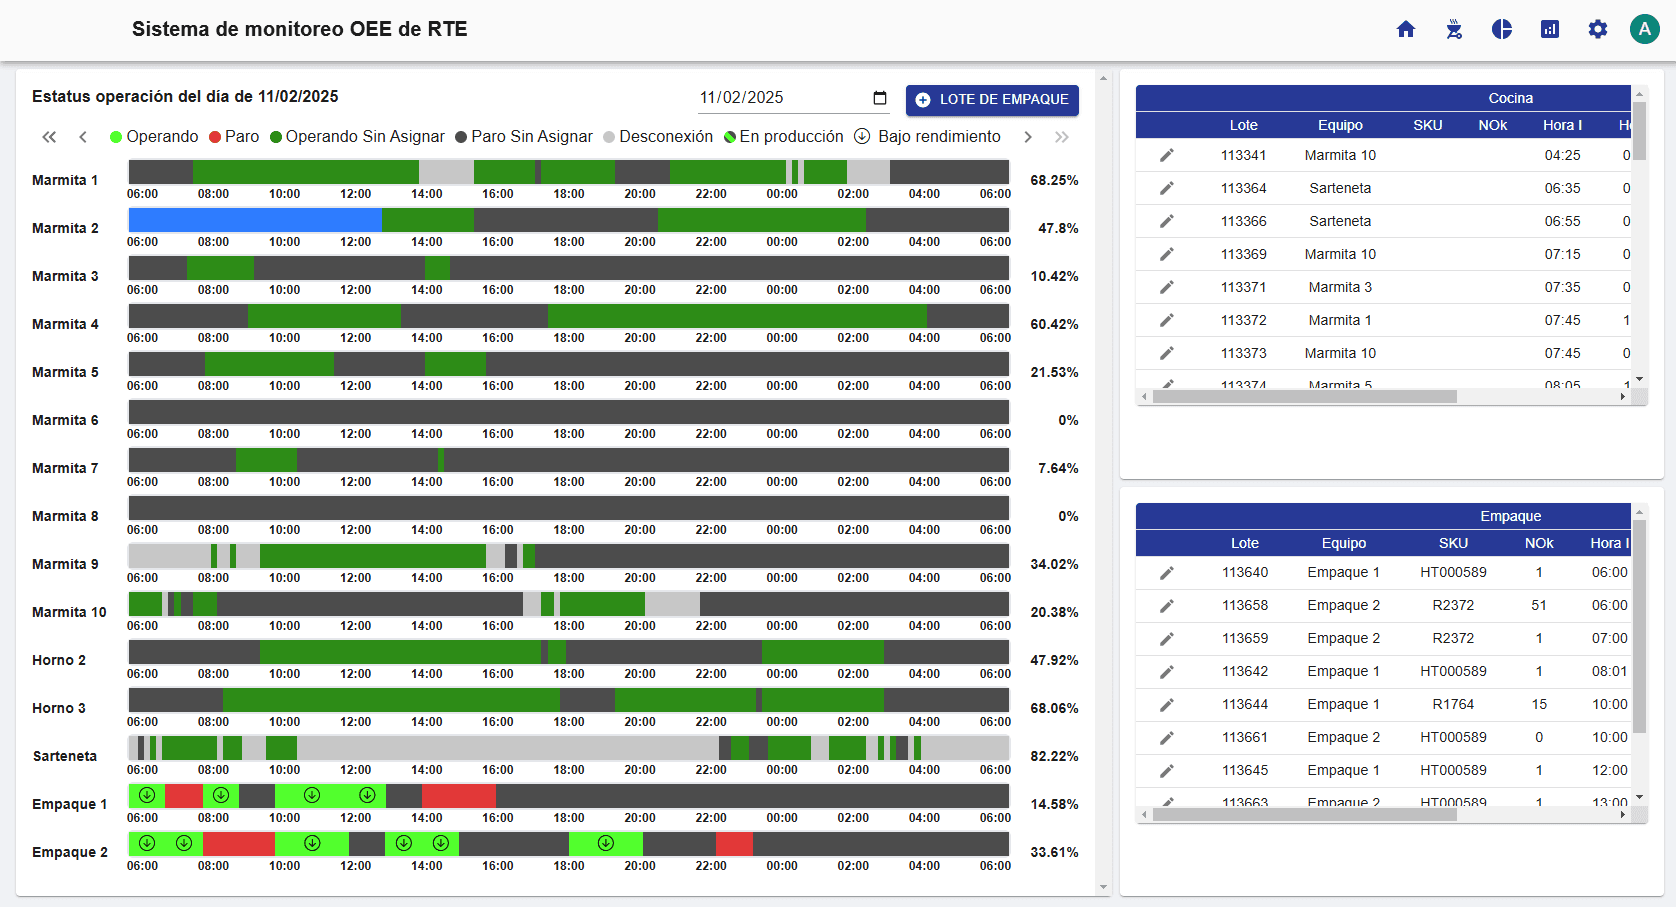
Task: Go to previous day with single left chevron
Action: point(83,137)
